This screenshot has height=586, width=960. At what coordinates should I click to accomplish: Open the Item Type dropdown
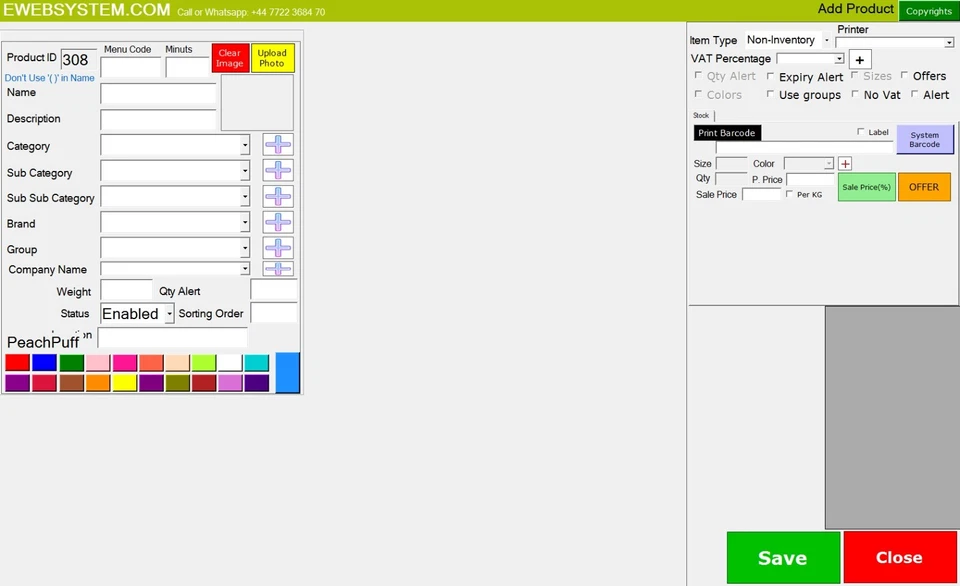click(787, 40)
